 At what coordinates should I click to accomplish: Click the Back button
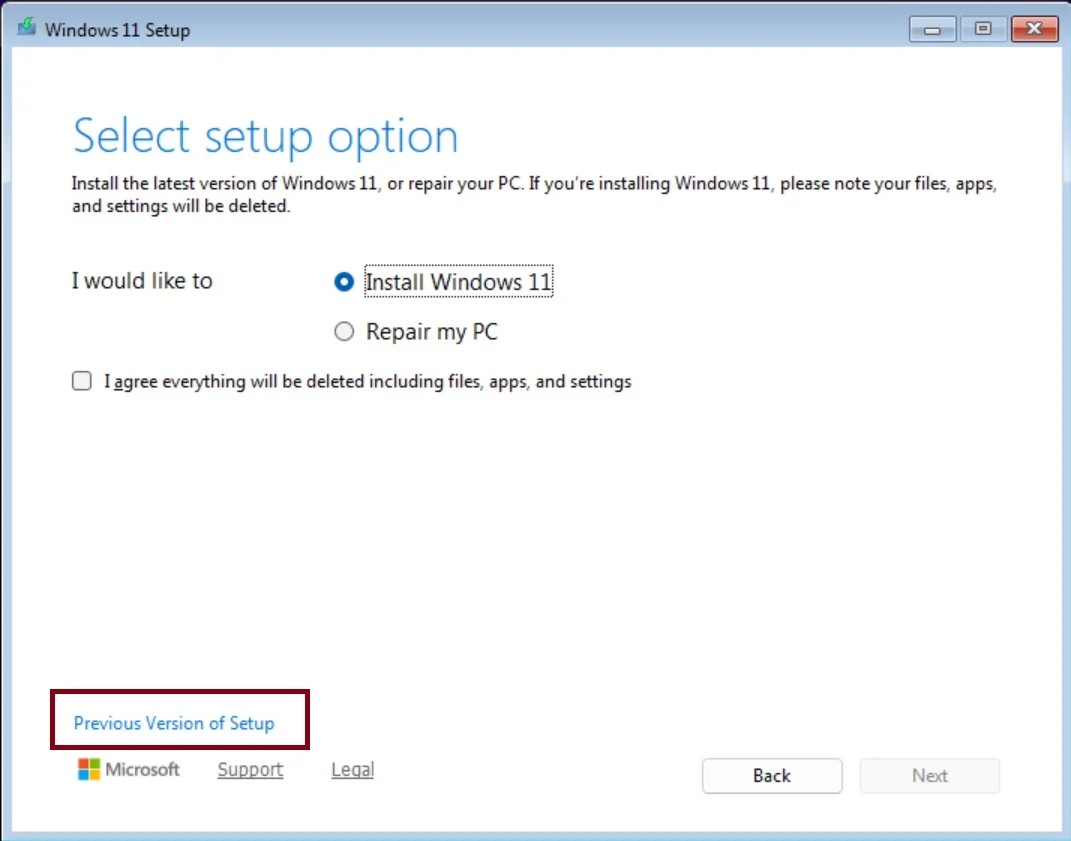click(x=772, y=775)
